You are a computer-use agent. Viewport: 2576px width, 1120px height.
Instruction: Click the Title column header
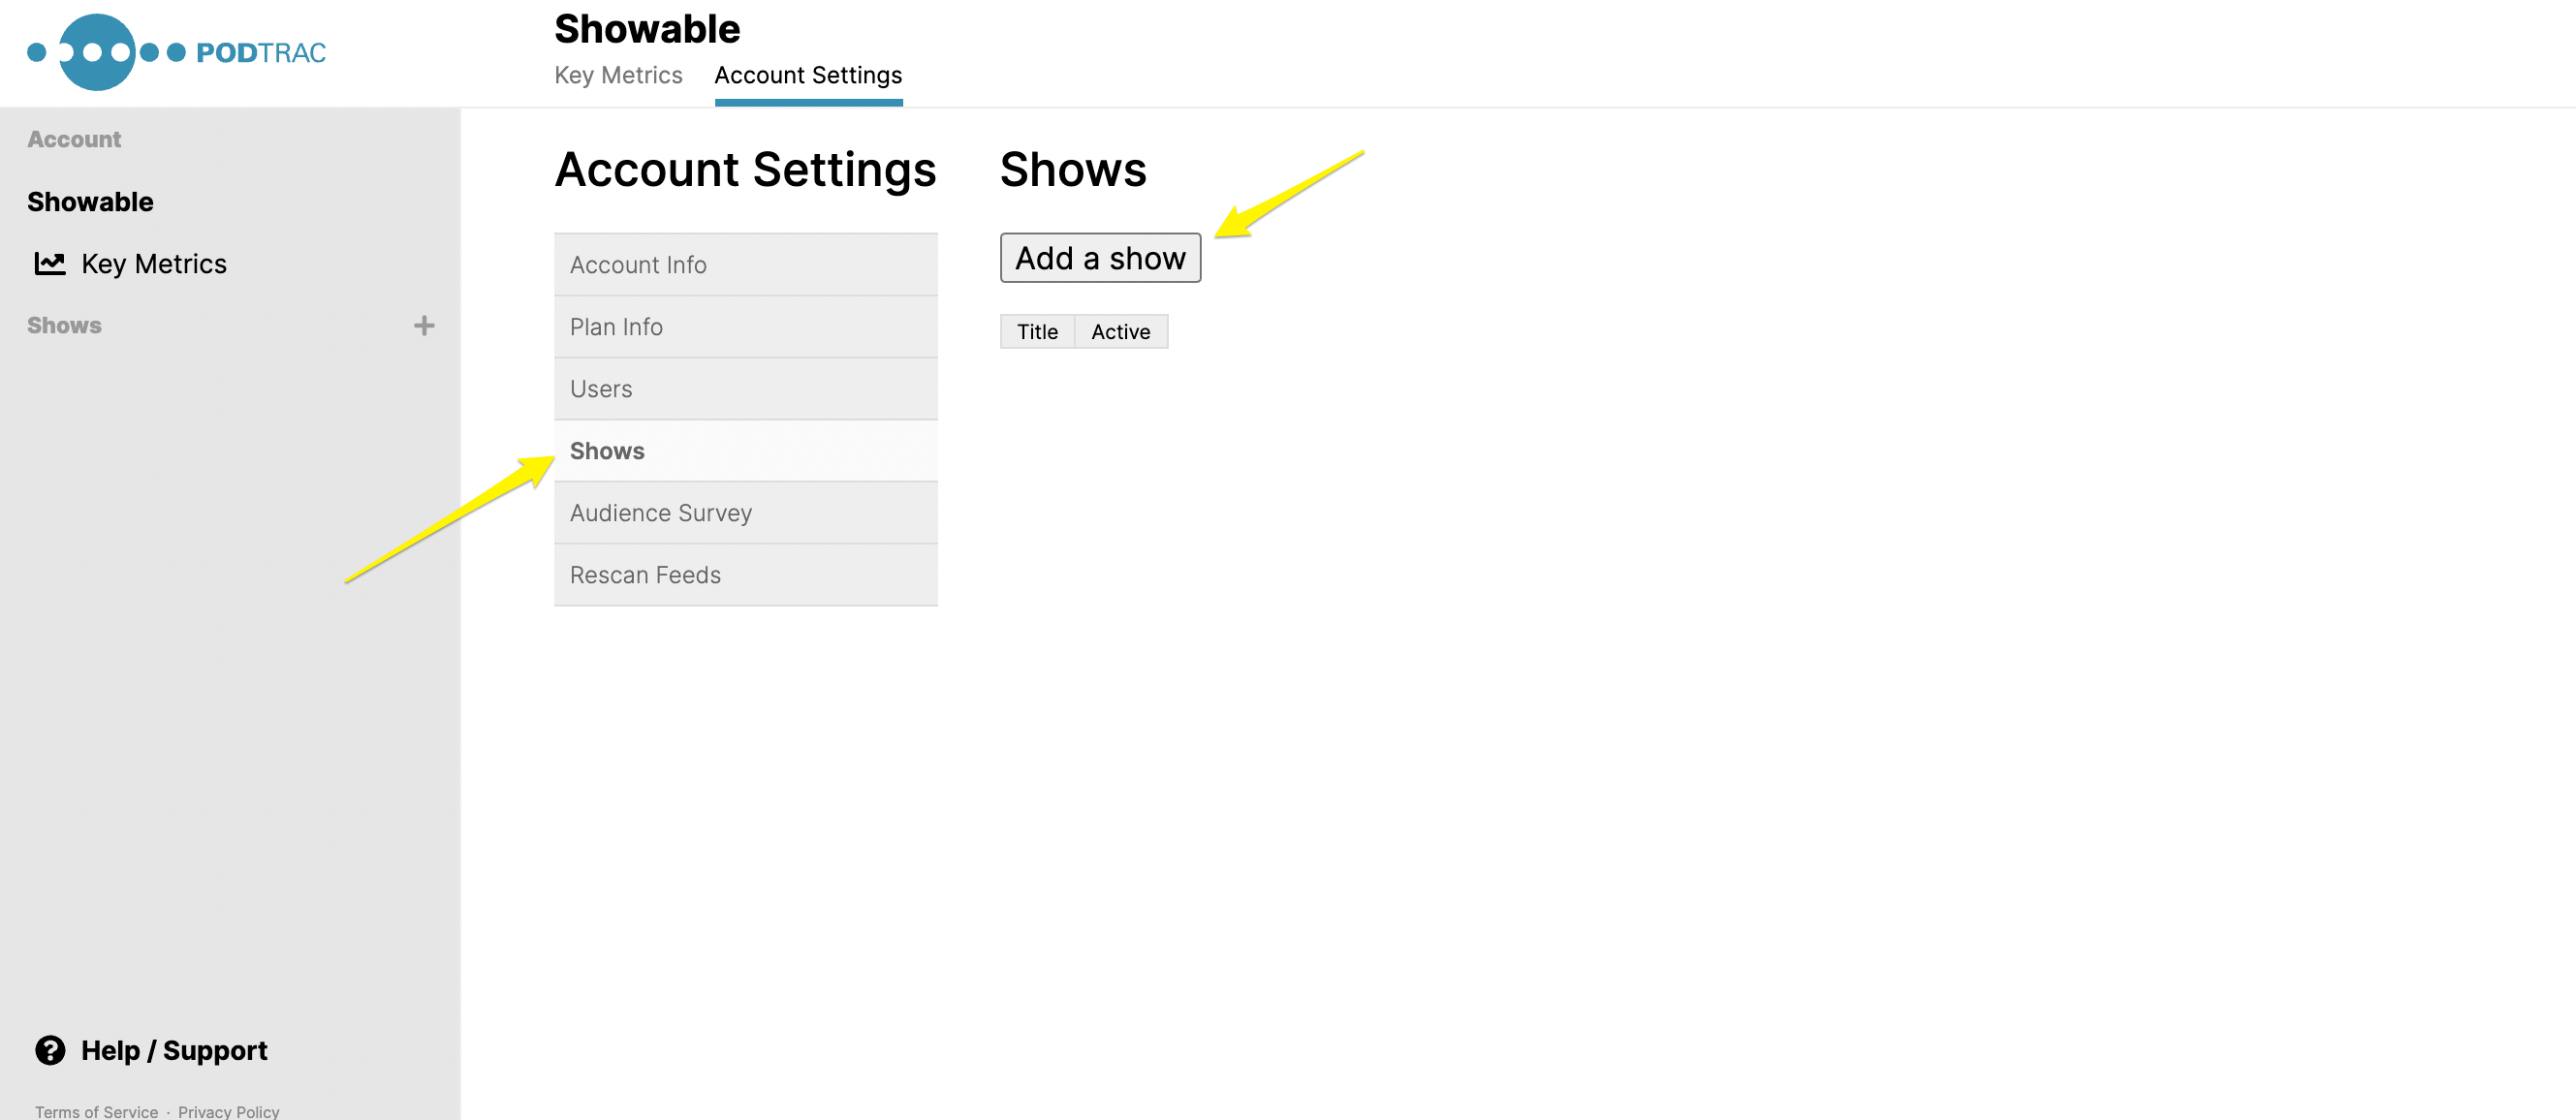click(x=1037, y=332)
